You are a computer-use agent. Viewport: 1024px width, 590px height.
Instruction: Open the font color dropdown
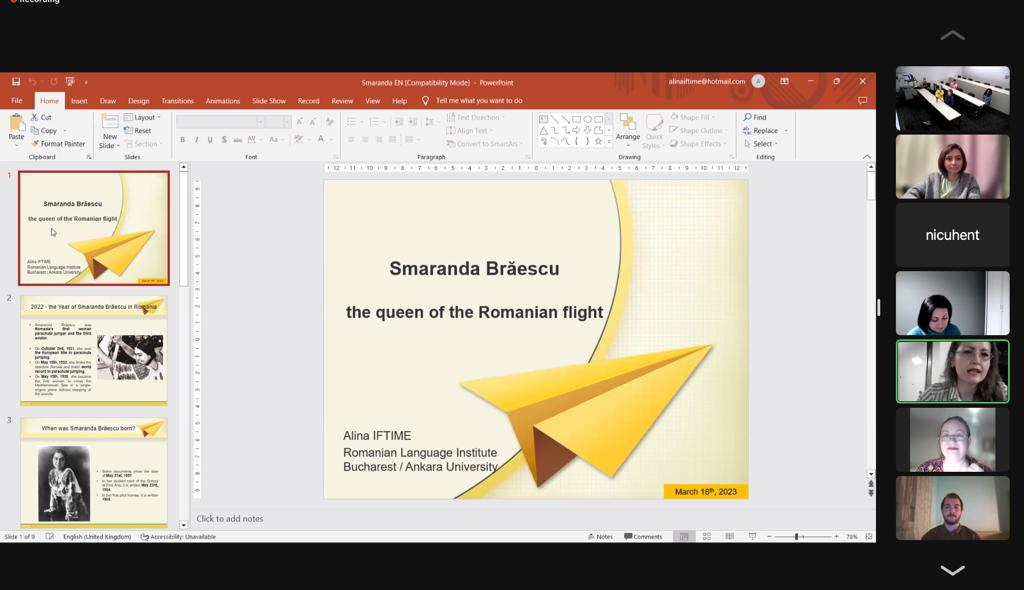point(330,139)
